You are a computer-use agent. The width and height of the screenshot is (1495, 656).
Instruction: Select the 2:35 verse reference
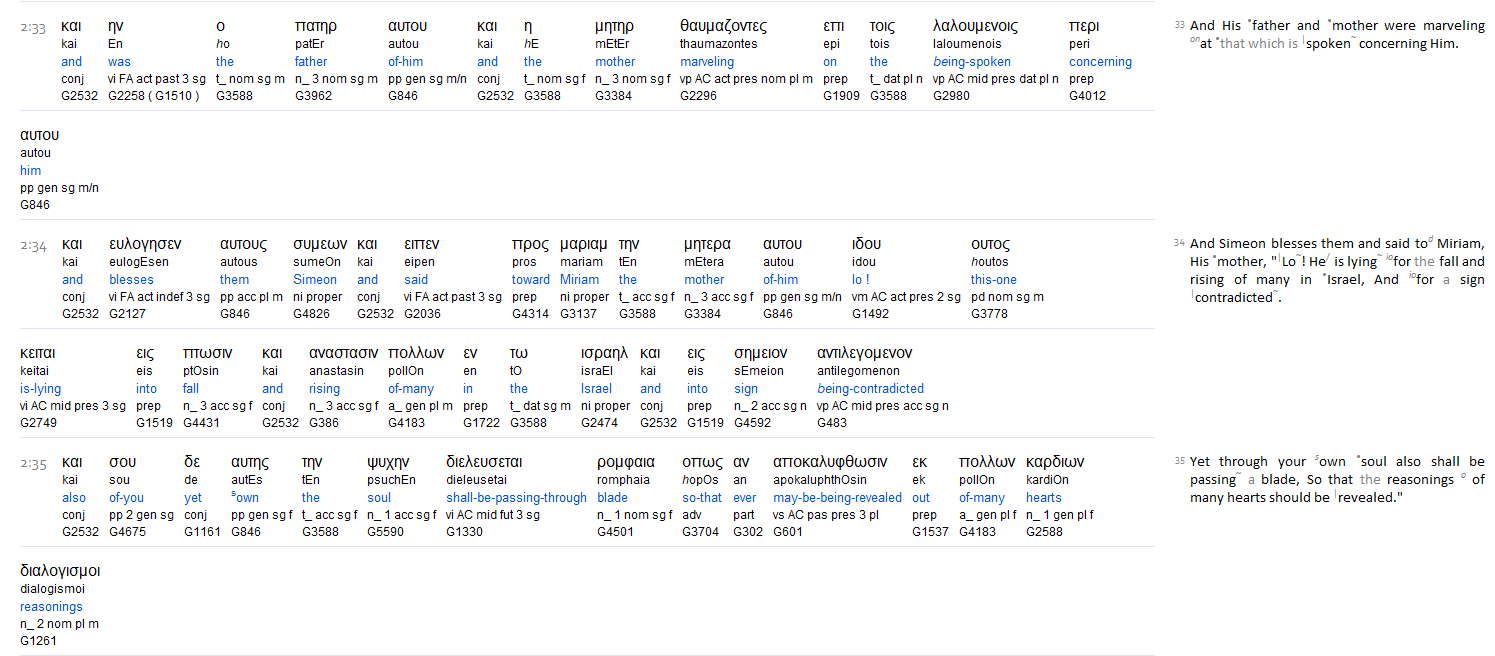[33, 464]
